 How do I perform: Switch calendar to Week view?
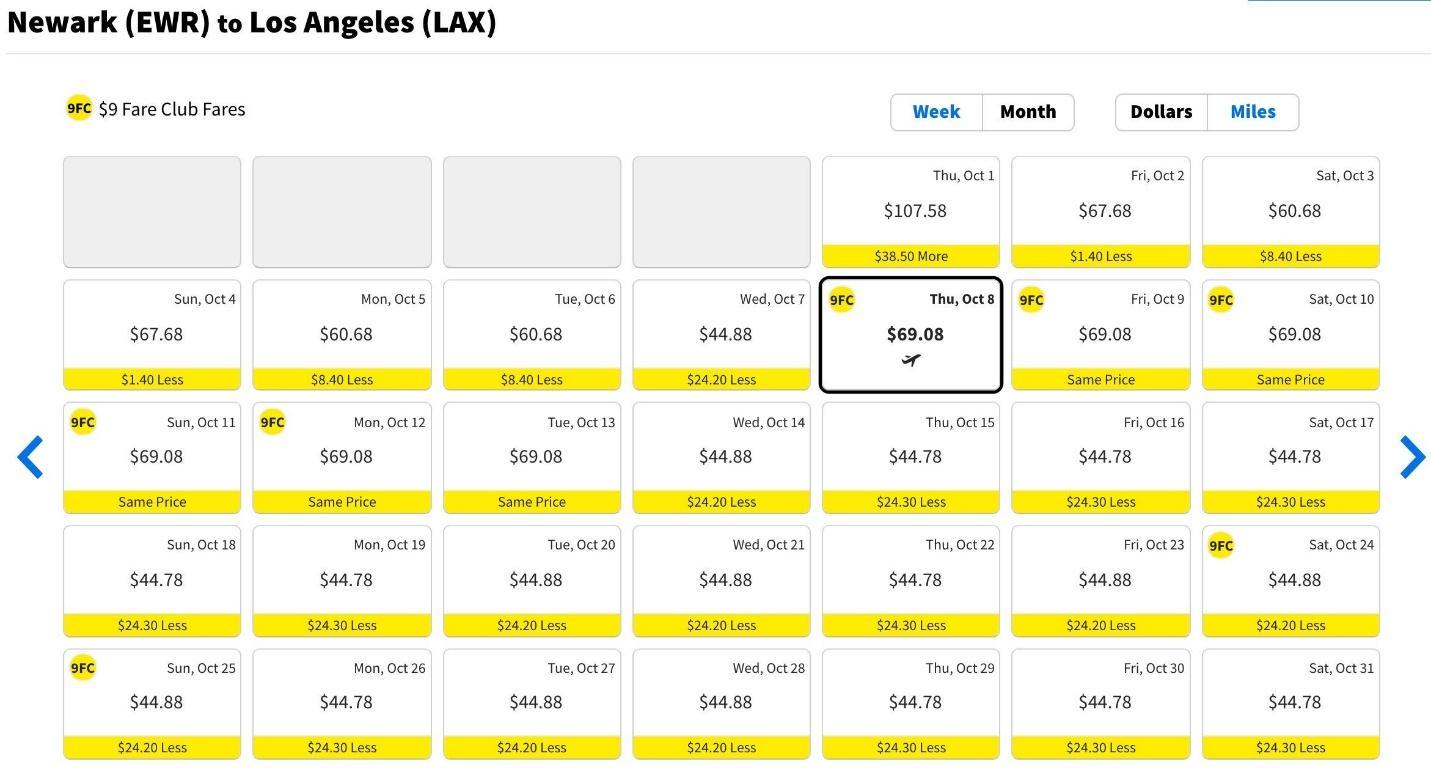(x=936, y=112)
